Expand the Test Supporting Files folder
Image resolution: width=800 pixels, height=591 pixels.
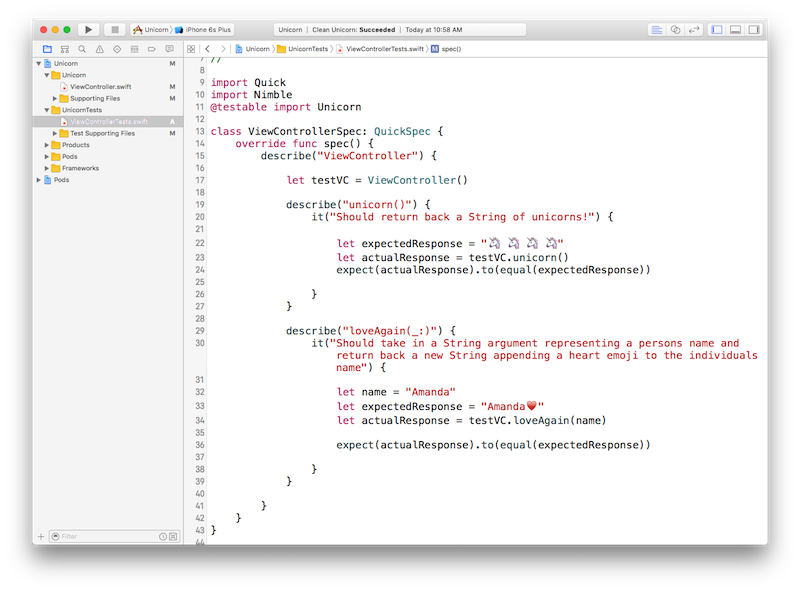tap(55, 133)
